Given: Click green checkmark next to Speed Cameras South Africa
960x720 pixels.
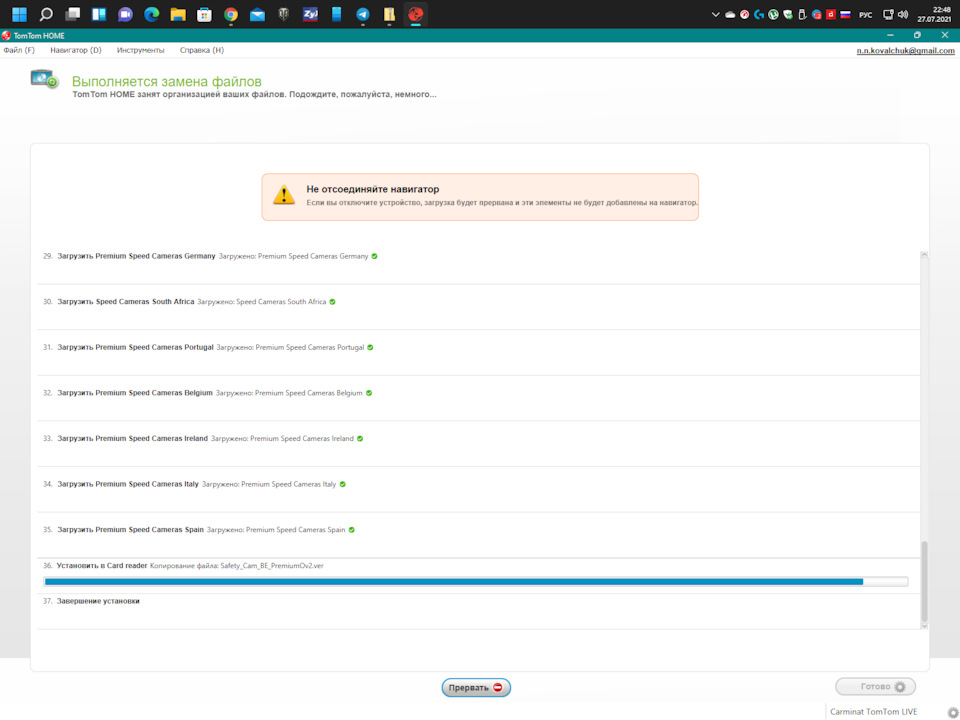Looking at the screenshot, I should point(332,302).
